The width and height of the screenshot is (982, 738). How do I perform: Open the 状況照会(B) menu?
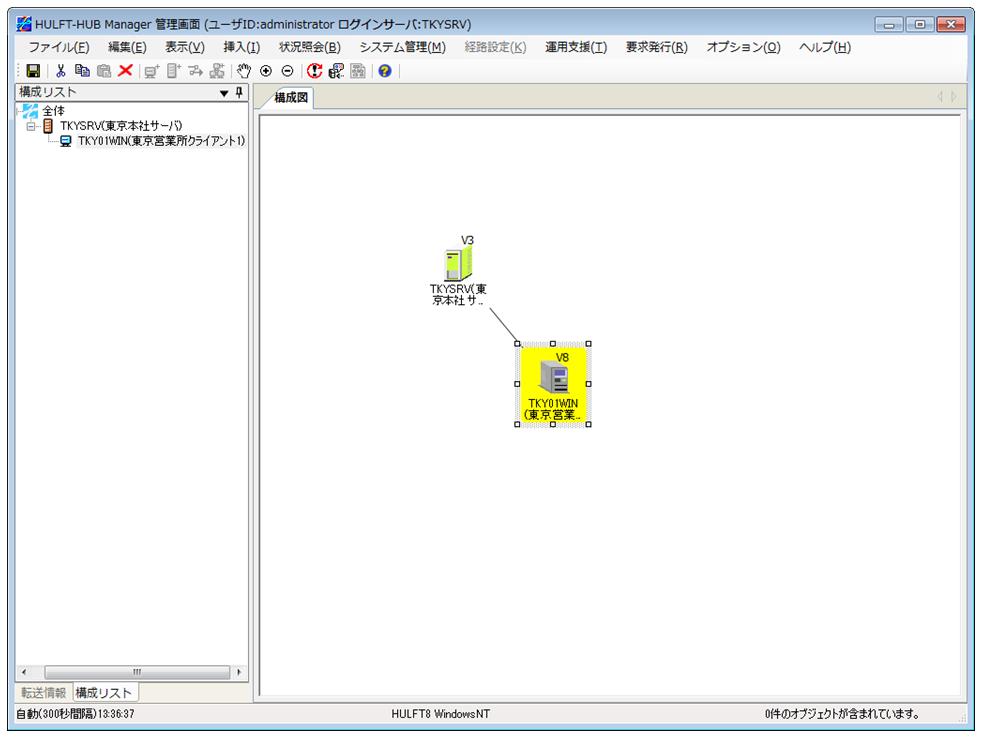[310, 47]
